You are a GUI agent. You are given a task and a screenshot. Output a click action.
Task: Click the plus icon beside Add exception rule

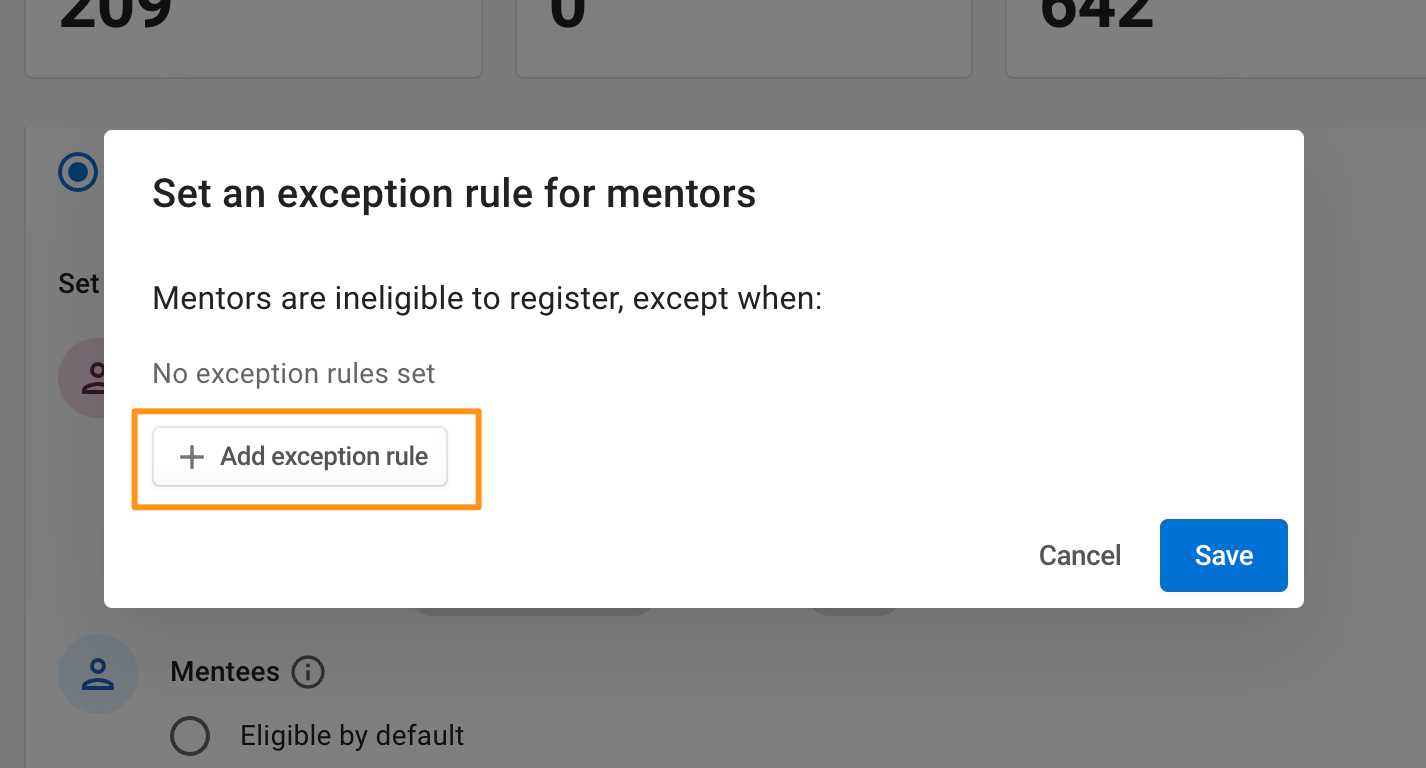[191, 457]
